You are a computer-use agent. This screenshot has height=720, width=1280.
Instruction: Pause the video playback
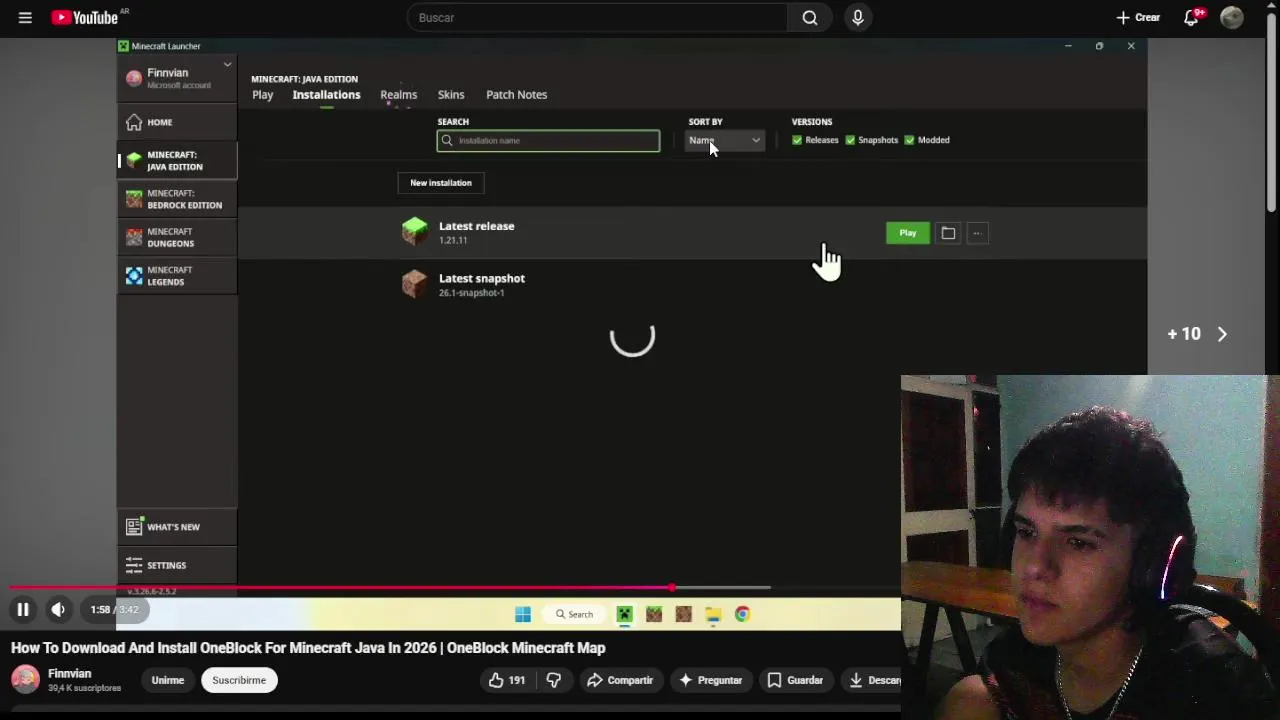22,609
